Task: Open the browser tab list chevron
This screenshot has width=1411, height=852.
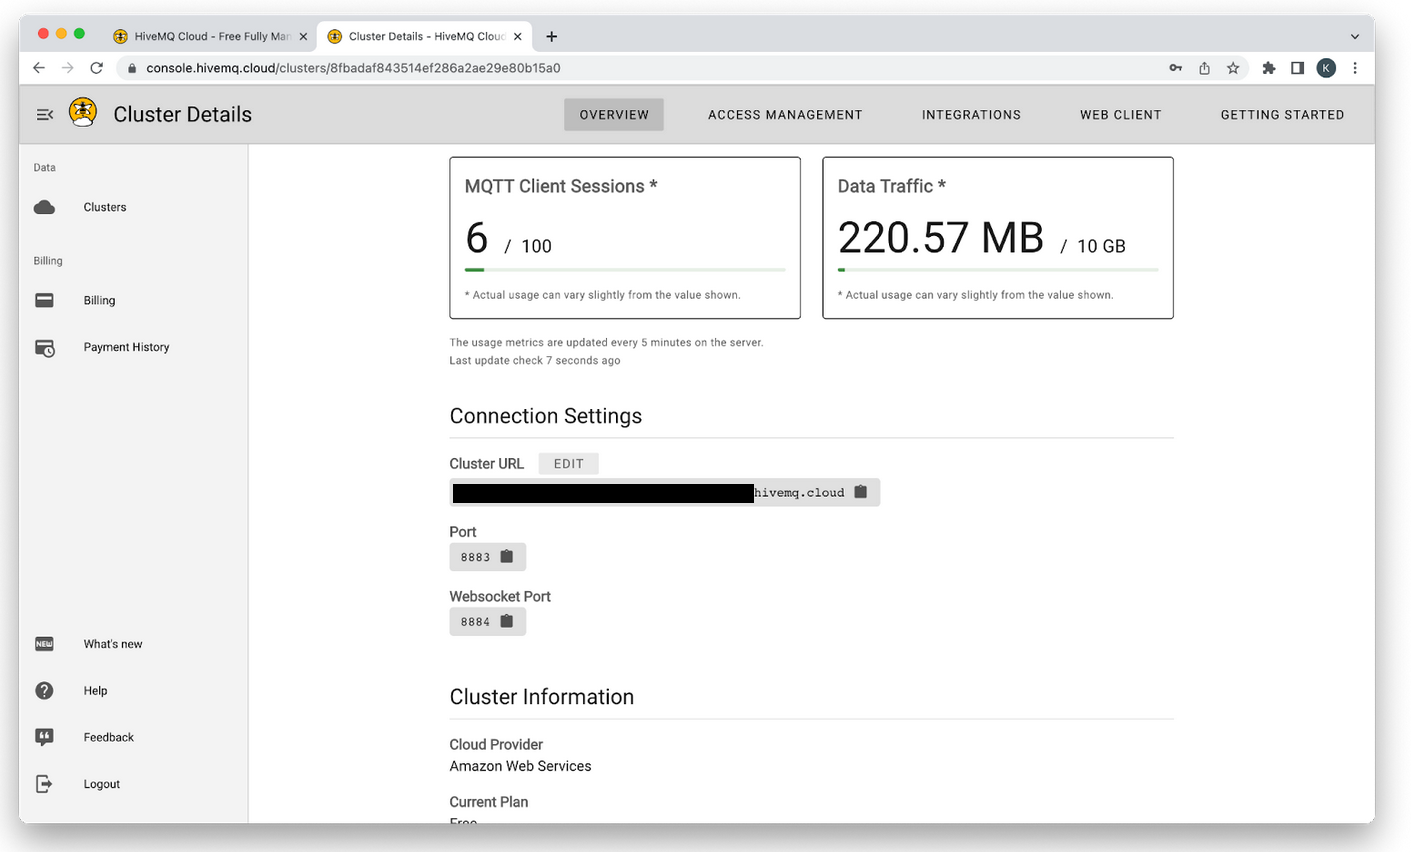Action: (1355, 36)
